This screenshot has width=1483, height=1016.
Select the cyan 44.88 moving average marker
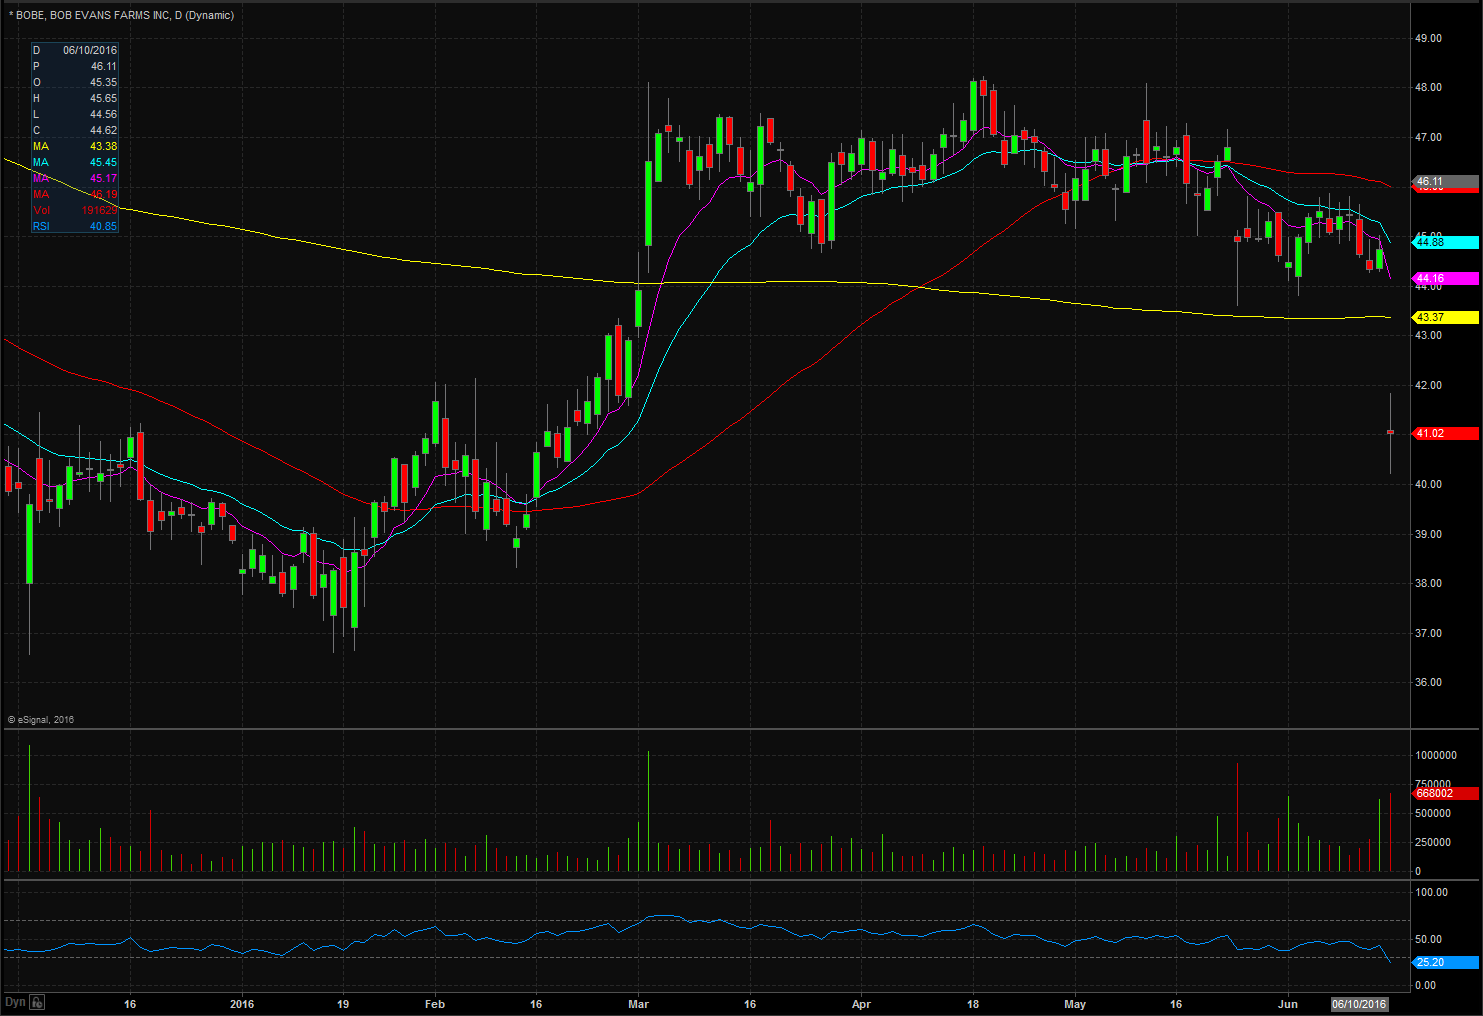pyautogui.click(x=1445, y=242)
